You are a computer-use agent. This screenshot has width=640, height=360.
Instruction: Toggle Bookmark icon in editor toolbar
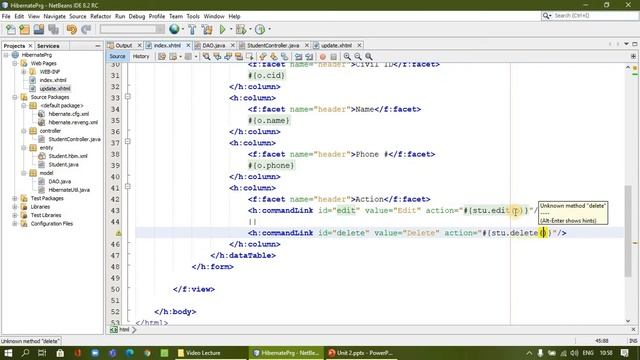284,56
